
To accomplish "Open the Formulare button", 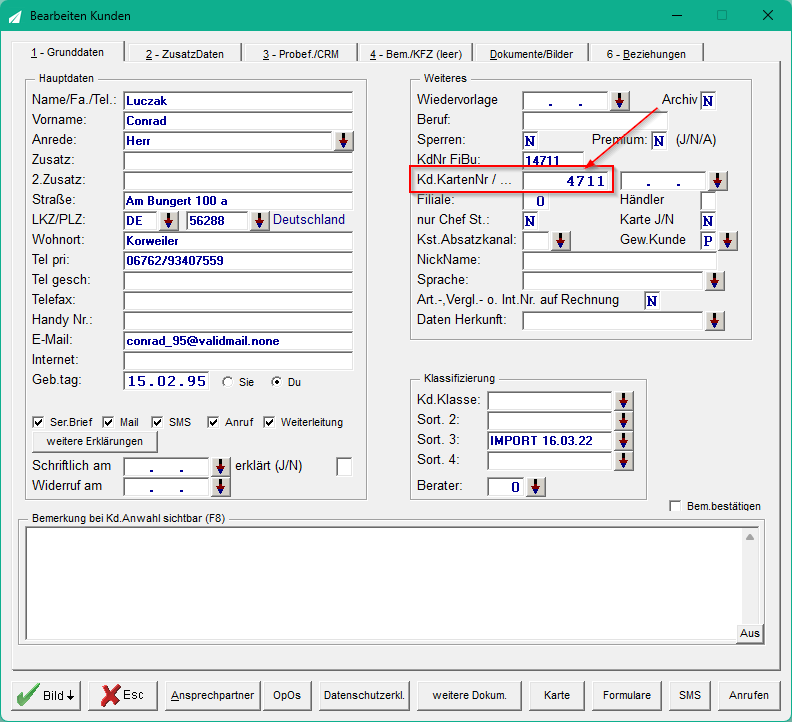I will point(626,696).
